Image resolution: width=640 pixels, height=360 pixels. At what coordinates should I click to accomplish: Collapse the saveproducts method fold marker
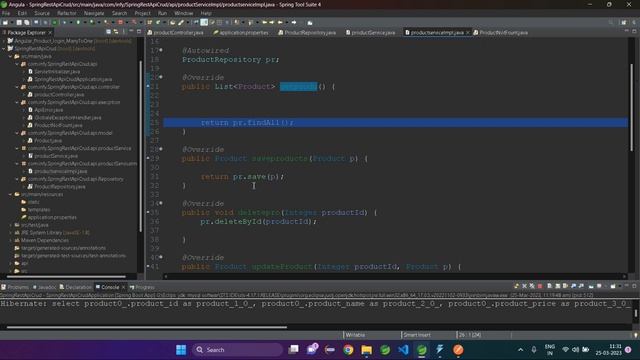[x=161, y=149]
